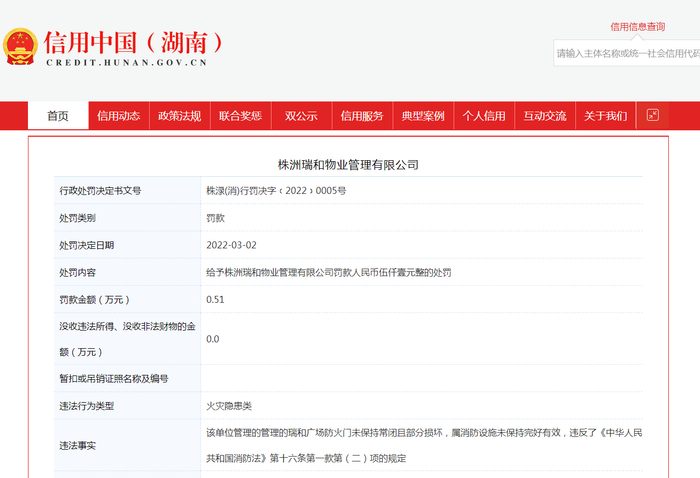Click violation facts text about 瑞和广场防火门
The image size is (700, 478).
pos(424,432)
